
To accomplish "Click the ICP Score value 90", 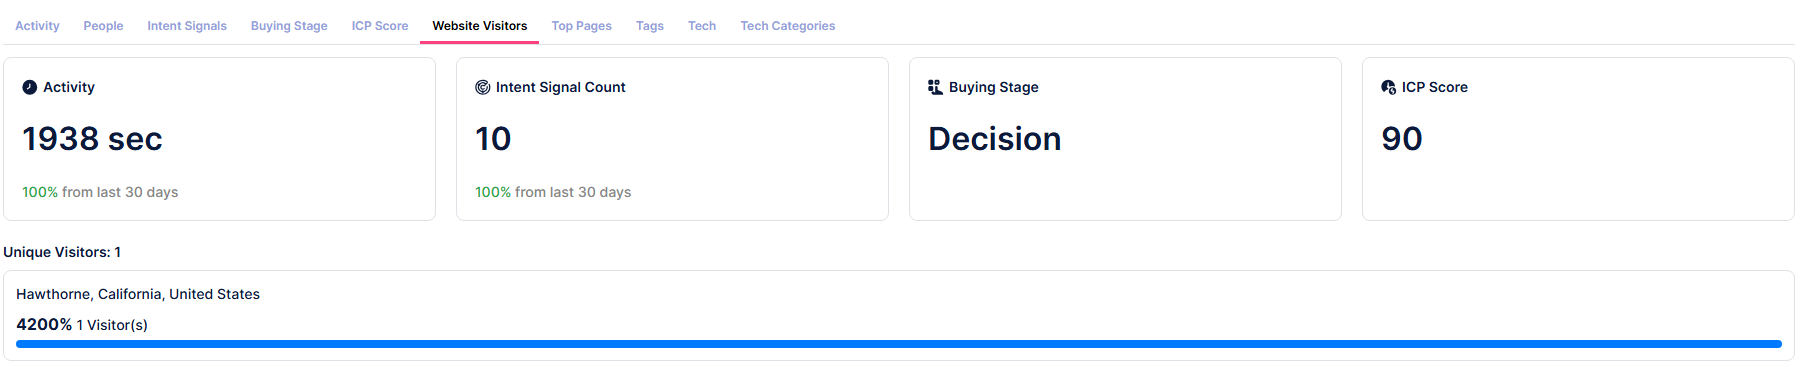I will pos(1402,139).
